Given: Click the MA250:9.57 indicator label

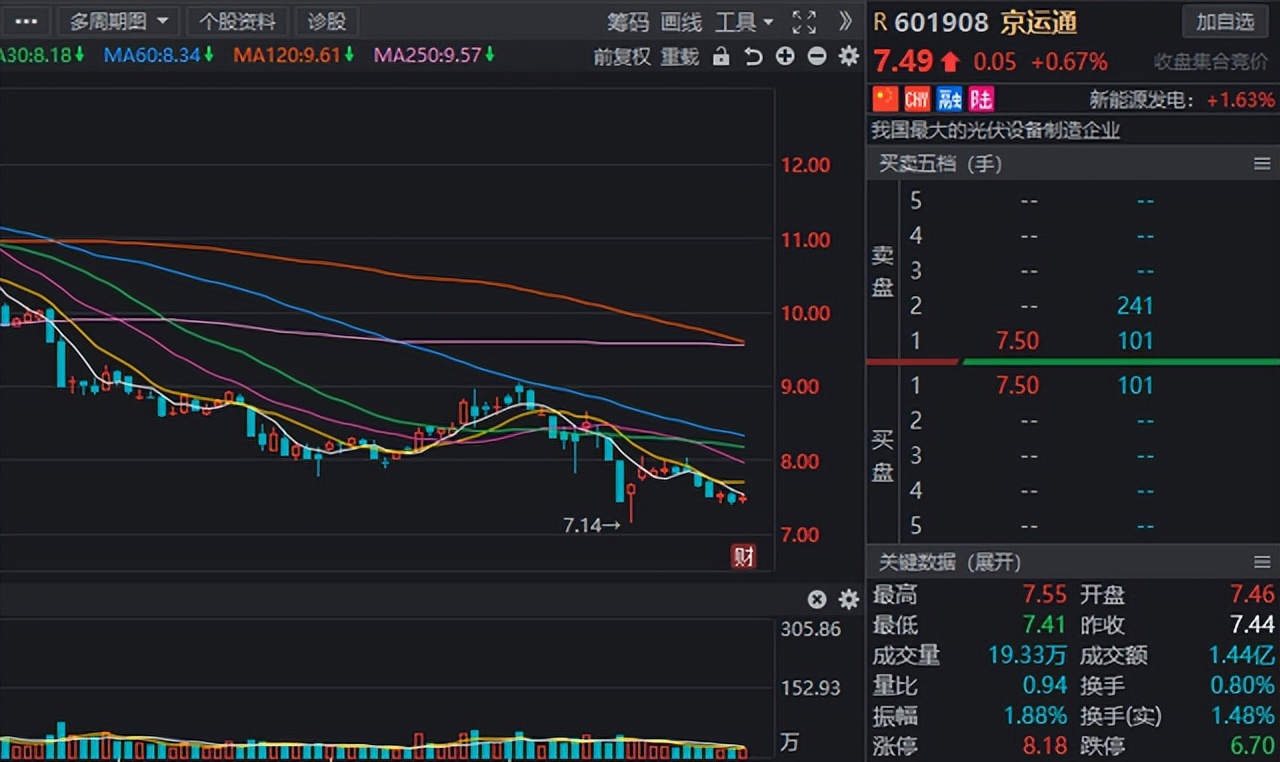Looking at the screenshot, I should click(434, 55).
